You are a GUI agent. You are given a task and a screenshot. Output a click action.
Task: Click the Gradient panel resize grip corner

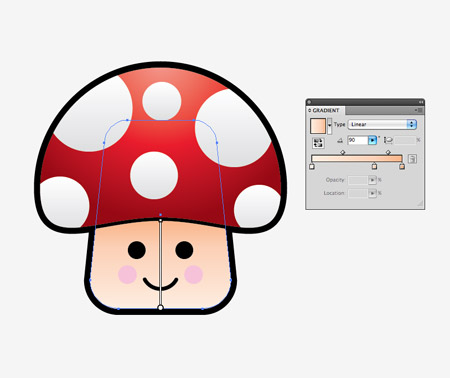tap(420, 203)
